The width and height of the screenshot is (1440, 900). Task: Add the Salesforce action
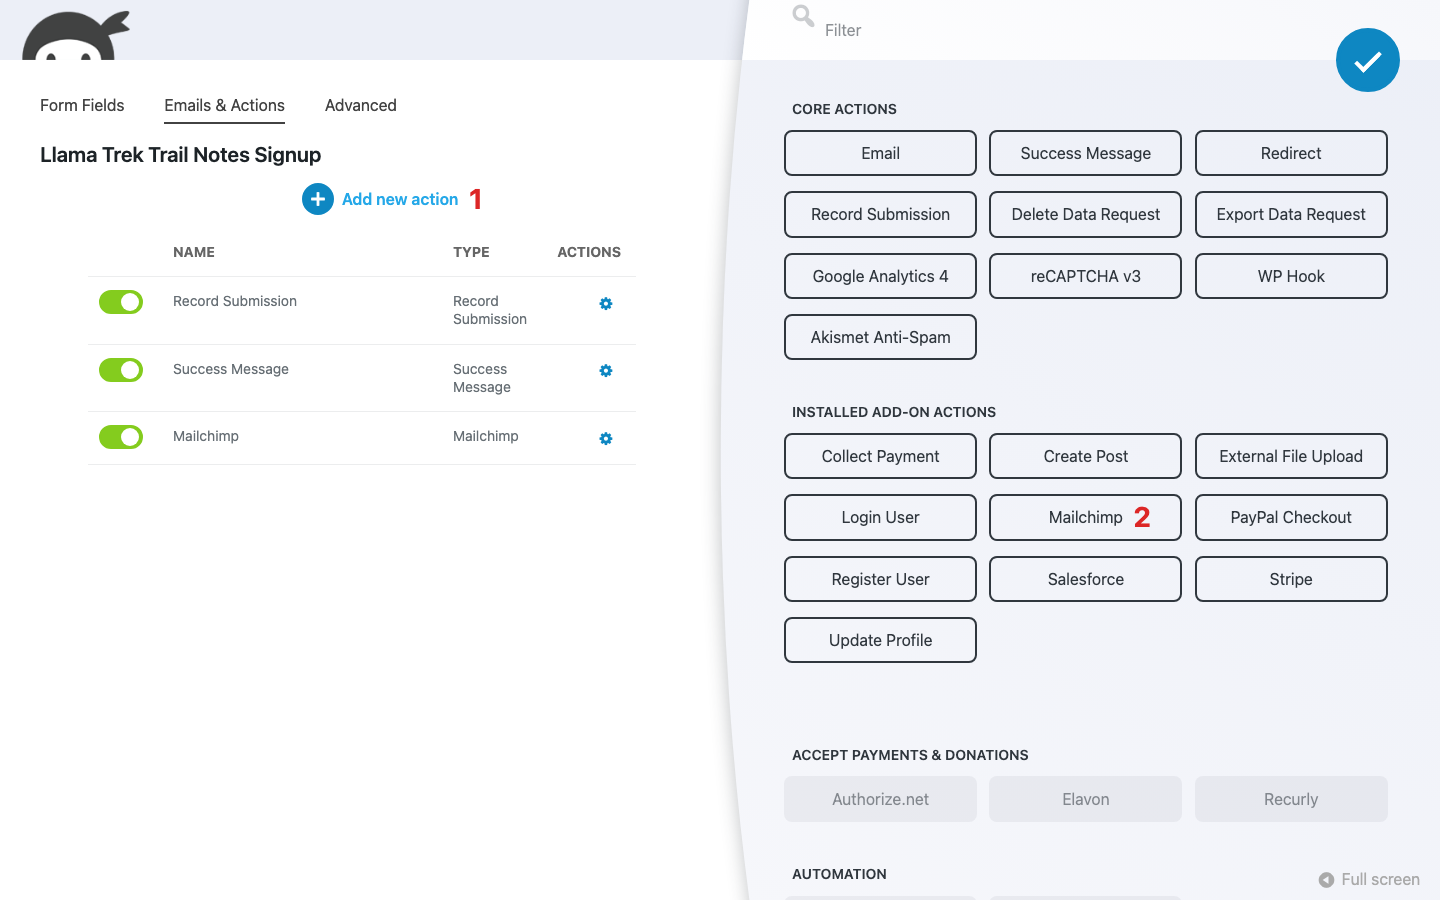point(1085,579)
